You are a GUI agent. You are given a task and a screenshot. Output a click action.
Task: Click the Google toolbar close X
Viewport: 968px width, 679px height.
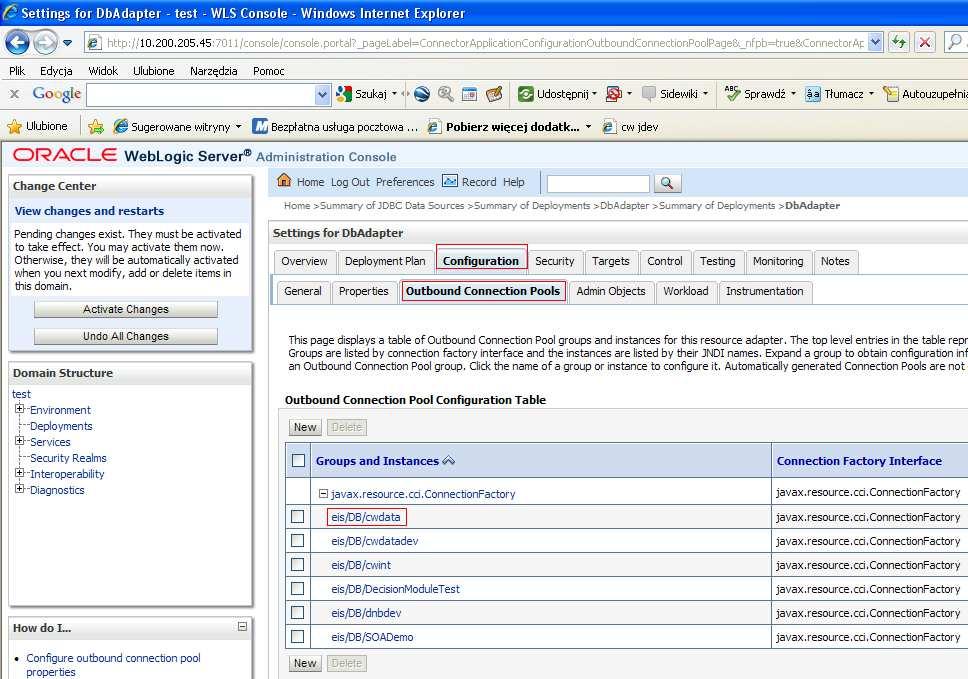point(14,94)
